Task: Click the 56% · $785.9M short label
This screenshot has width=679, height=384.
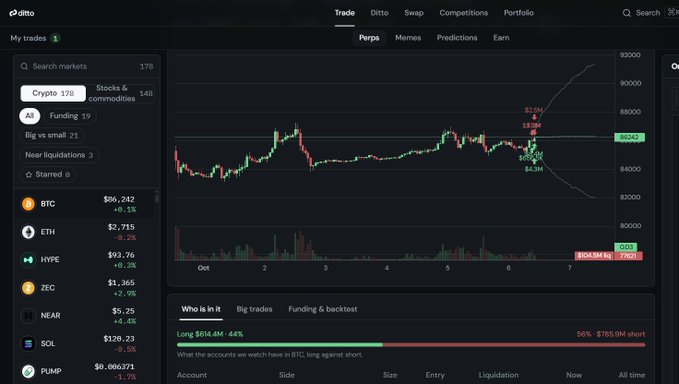Action: (x=611, y=334)
